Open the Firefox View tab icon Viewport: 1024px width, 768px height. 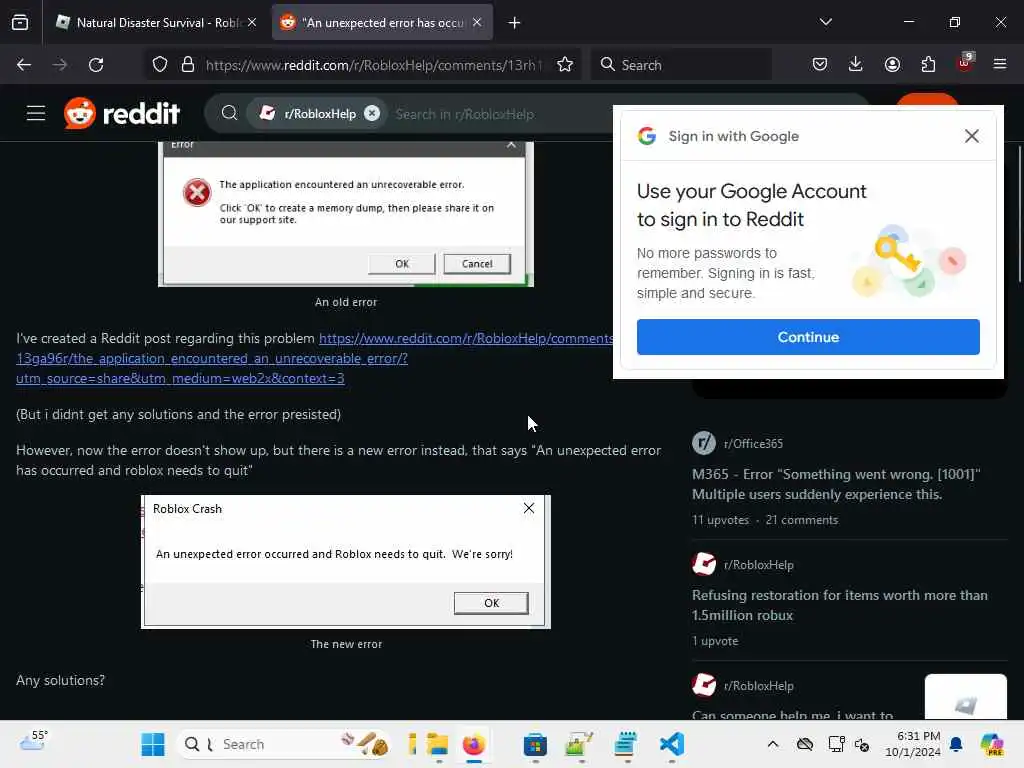click(x=20, y=23)
